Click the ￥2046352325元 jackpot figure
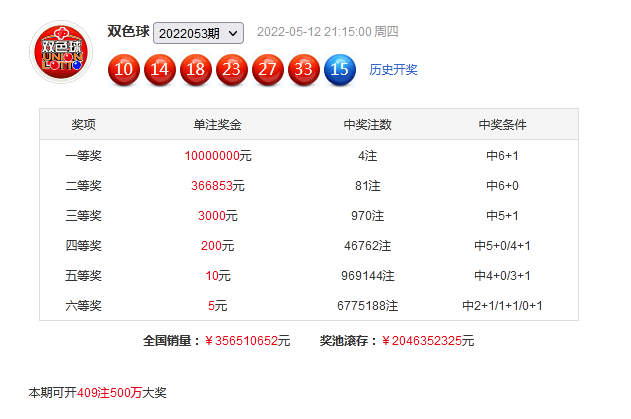The width and height of the screenshot is (631, 419). click(428, 341)
